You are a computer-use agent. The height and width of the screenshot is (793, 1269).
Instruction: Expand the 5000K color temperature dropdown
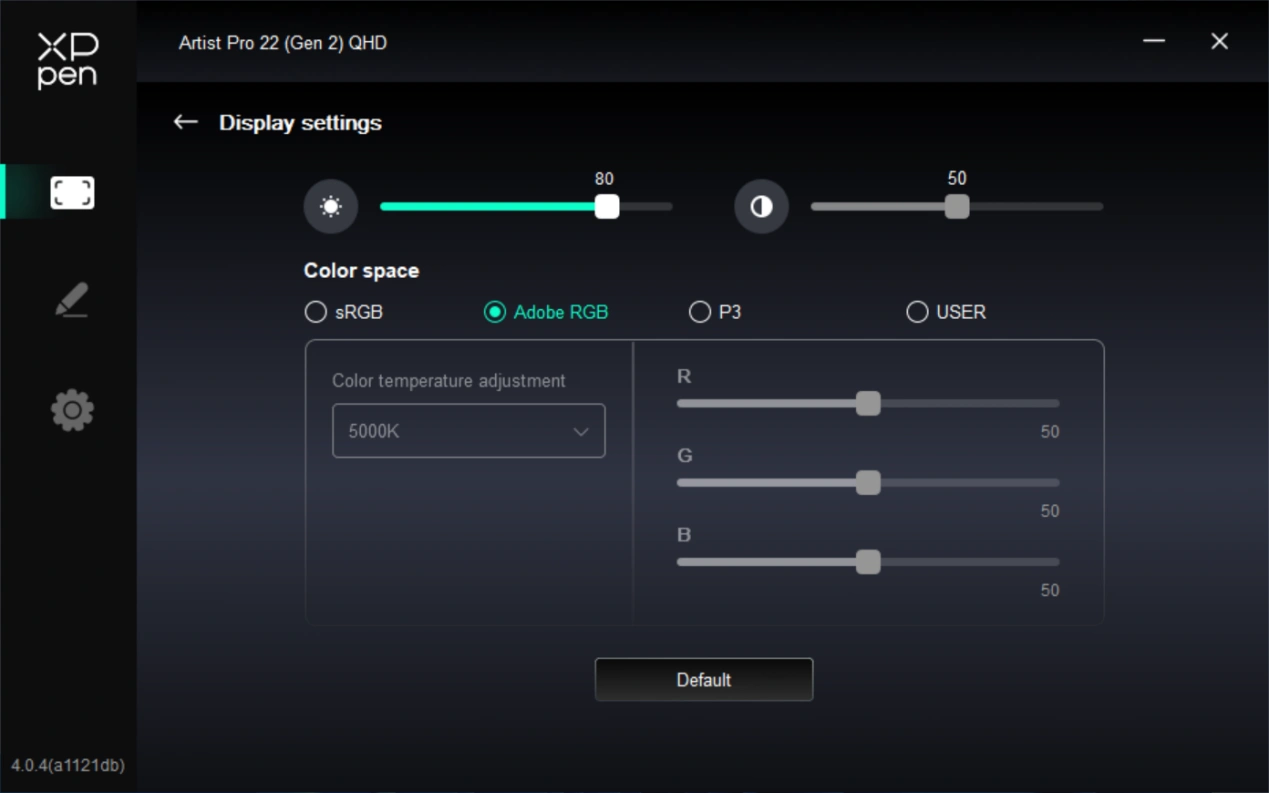point(468,431)
